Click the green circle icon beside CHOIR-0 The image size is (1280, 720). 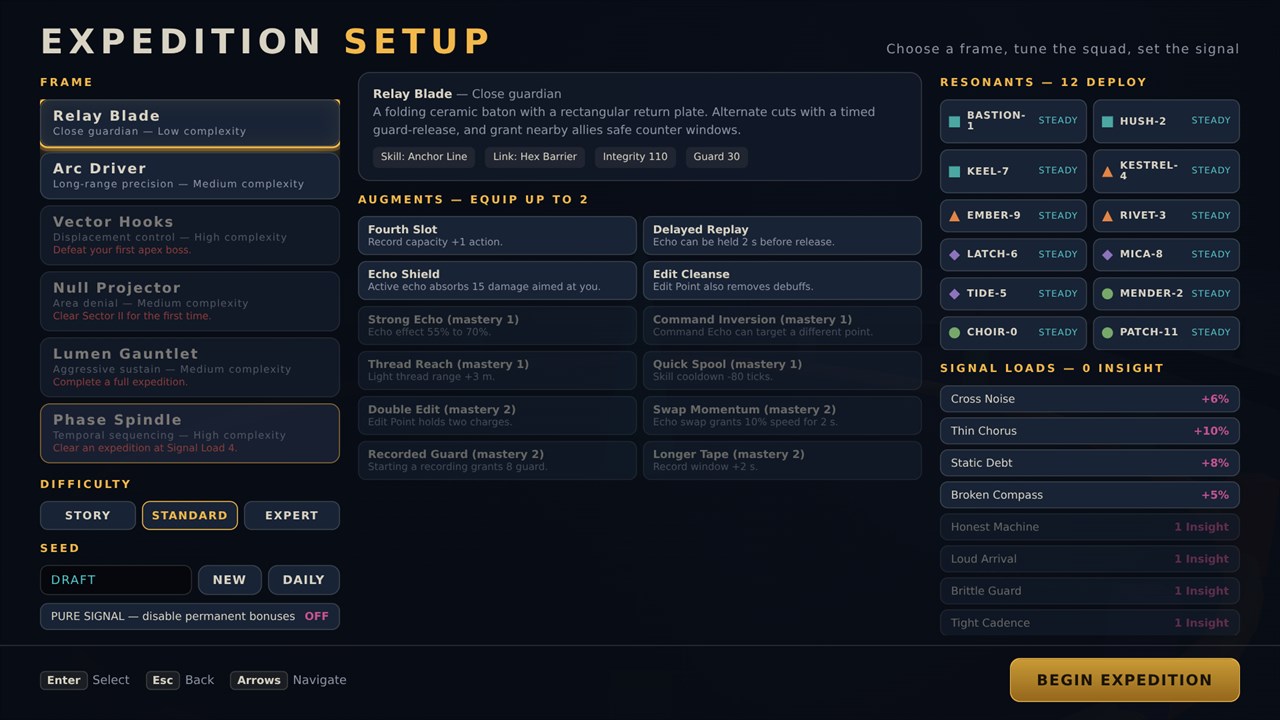(x=954, y=332)
